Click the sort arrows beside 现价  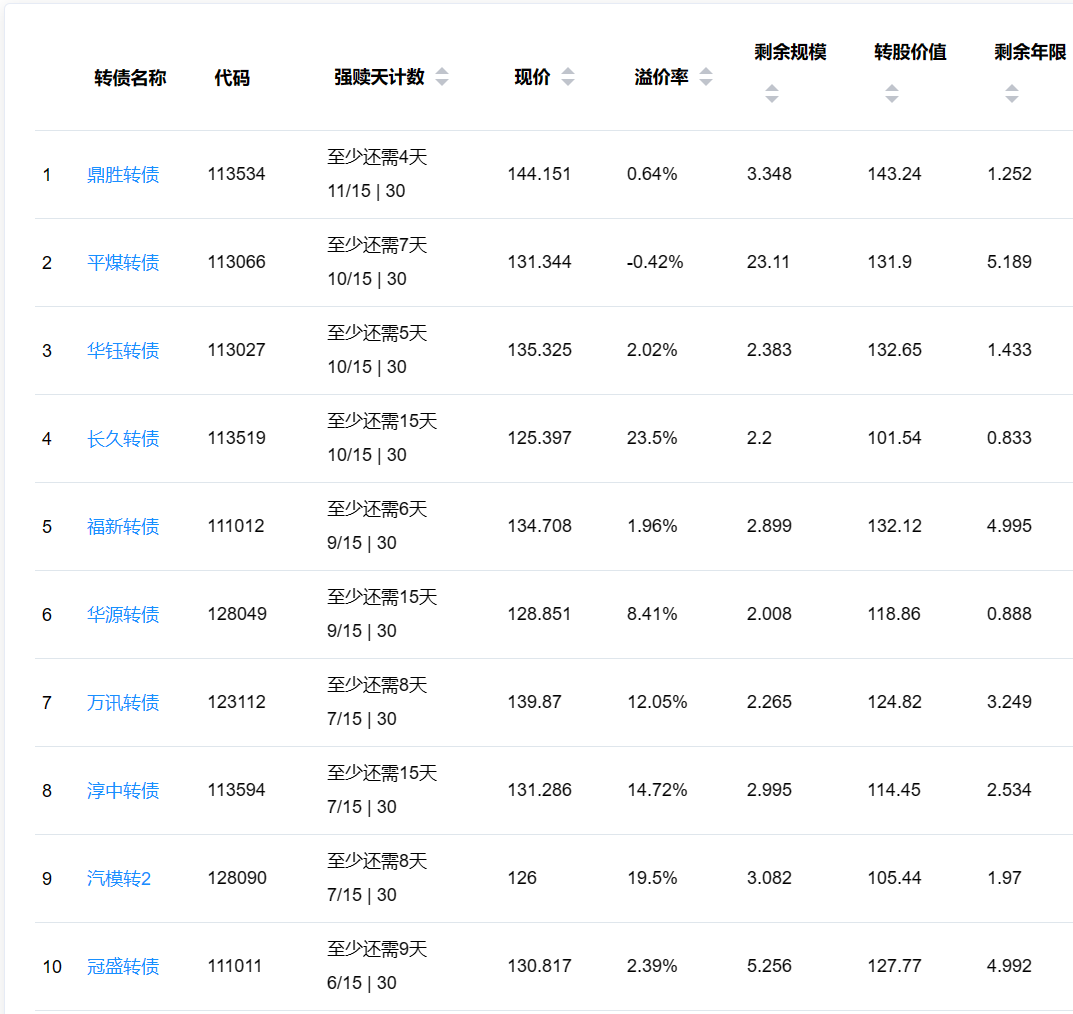click(568, 78)
